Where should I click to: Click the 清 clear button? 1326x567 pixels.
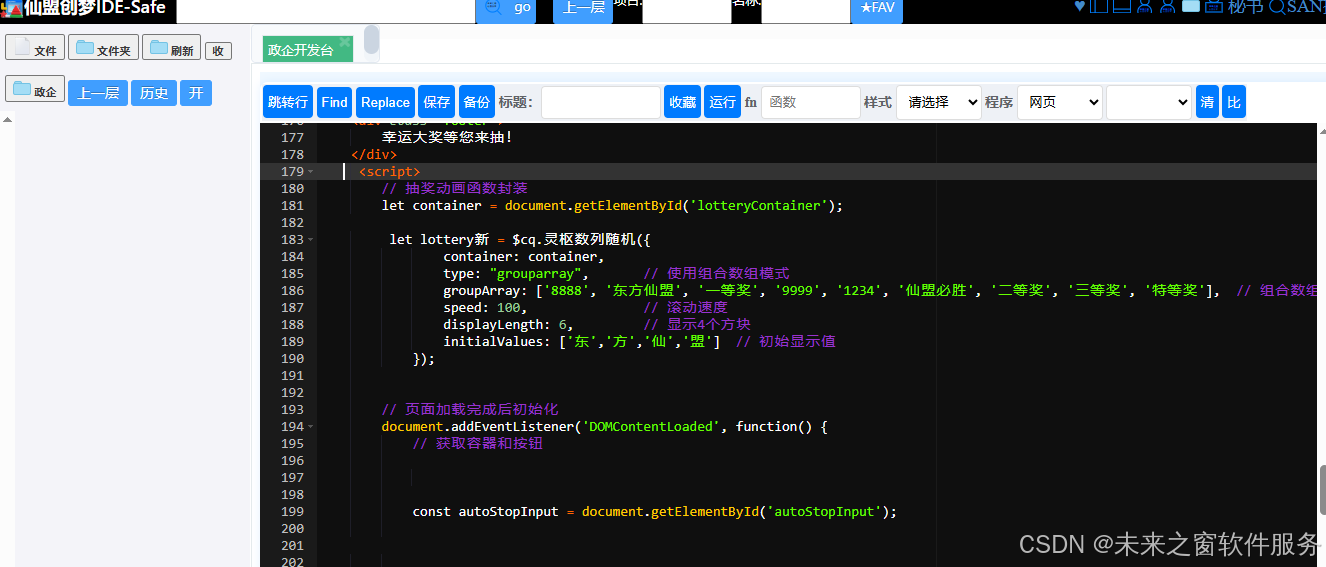[1207, 102]
